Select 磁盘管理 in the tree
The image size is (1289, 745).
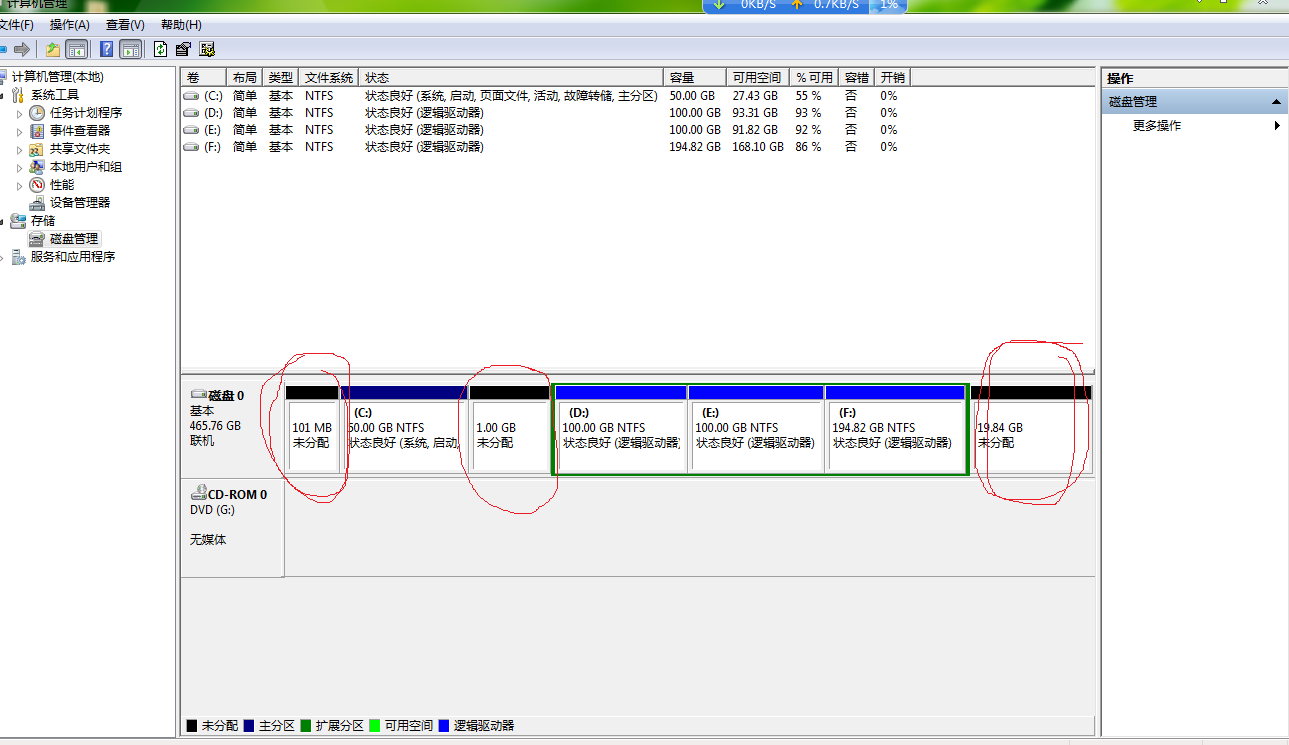pos(74,239)
